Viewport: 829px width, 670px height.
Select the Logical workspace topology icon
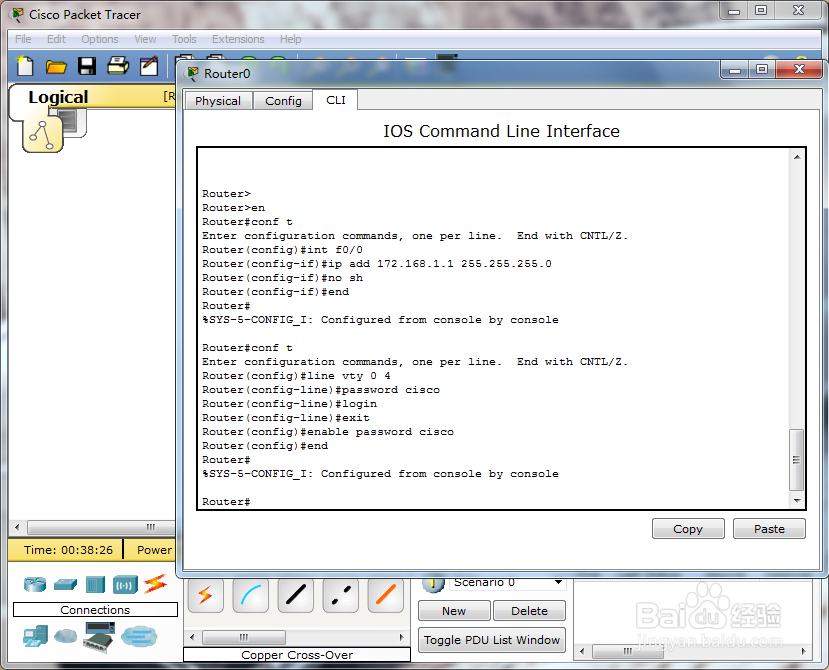point(42,134)
